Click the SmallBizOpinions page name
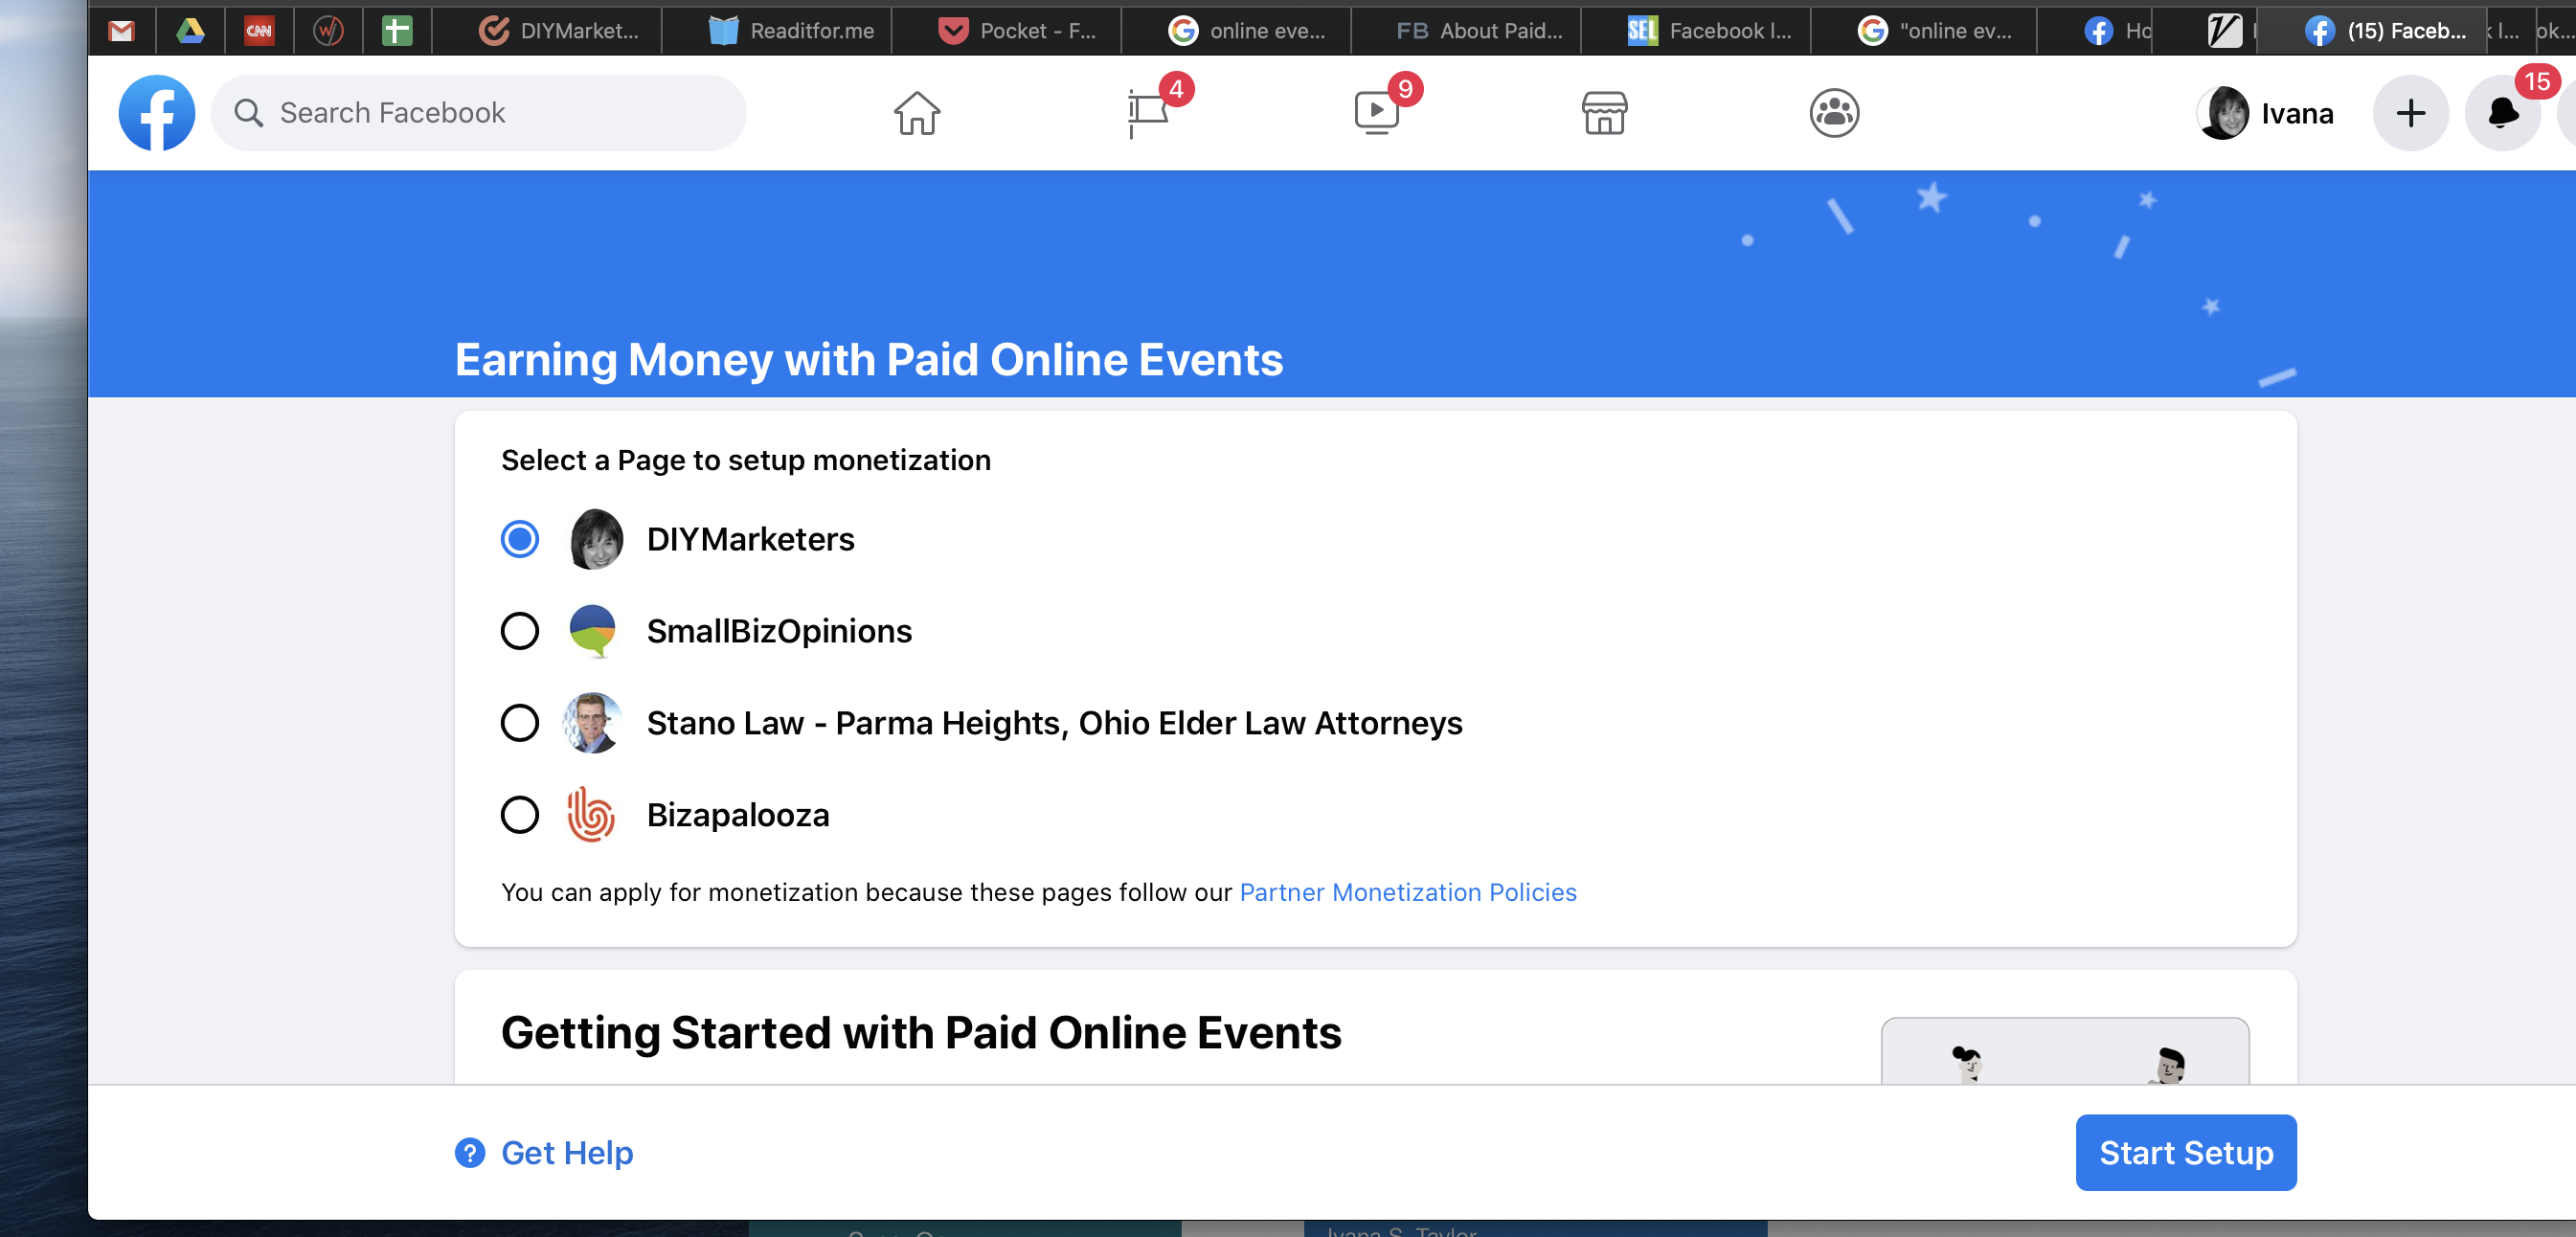 779,631
